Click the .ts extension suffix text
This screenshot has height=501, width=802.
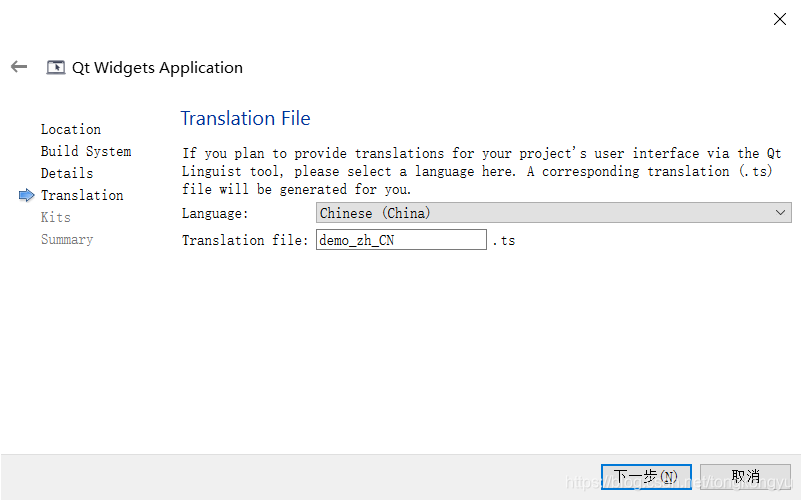[x=504, y=240]
